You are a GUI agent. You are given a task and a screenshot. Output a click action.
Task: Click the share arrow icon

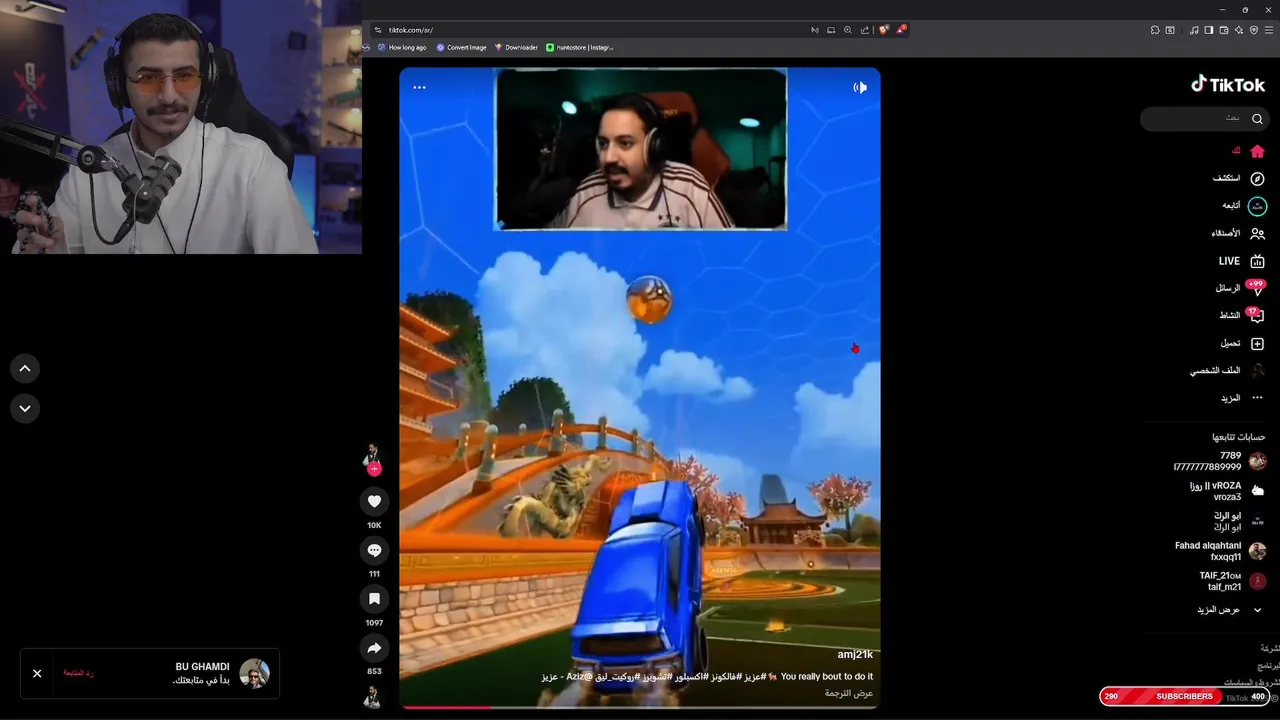[x=374, y=647]
